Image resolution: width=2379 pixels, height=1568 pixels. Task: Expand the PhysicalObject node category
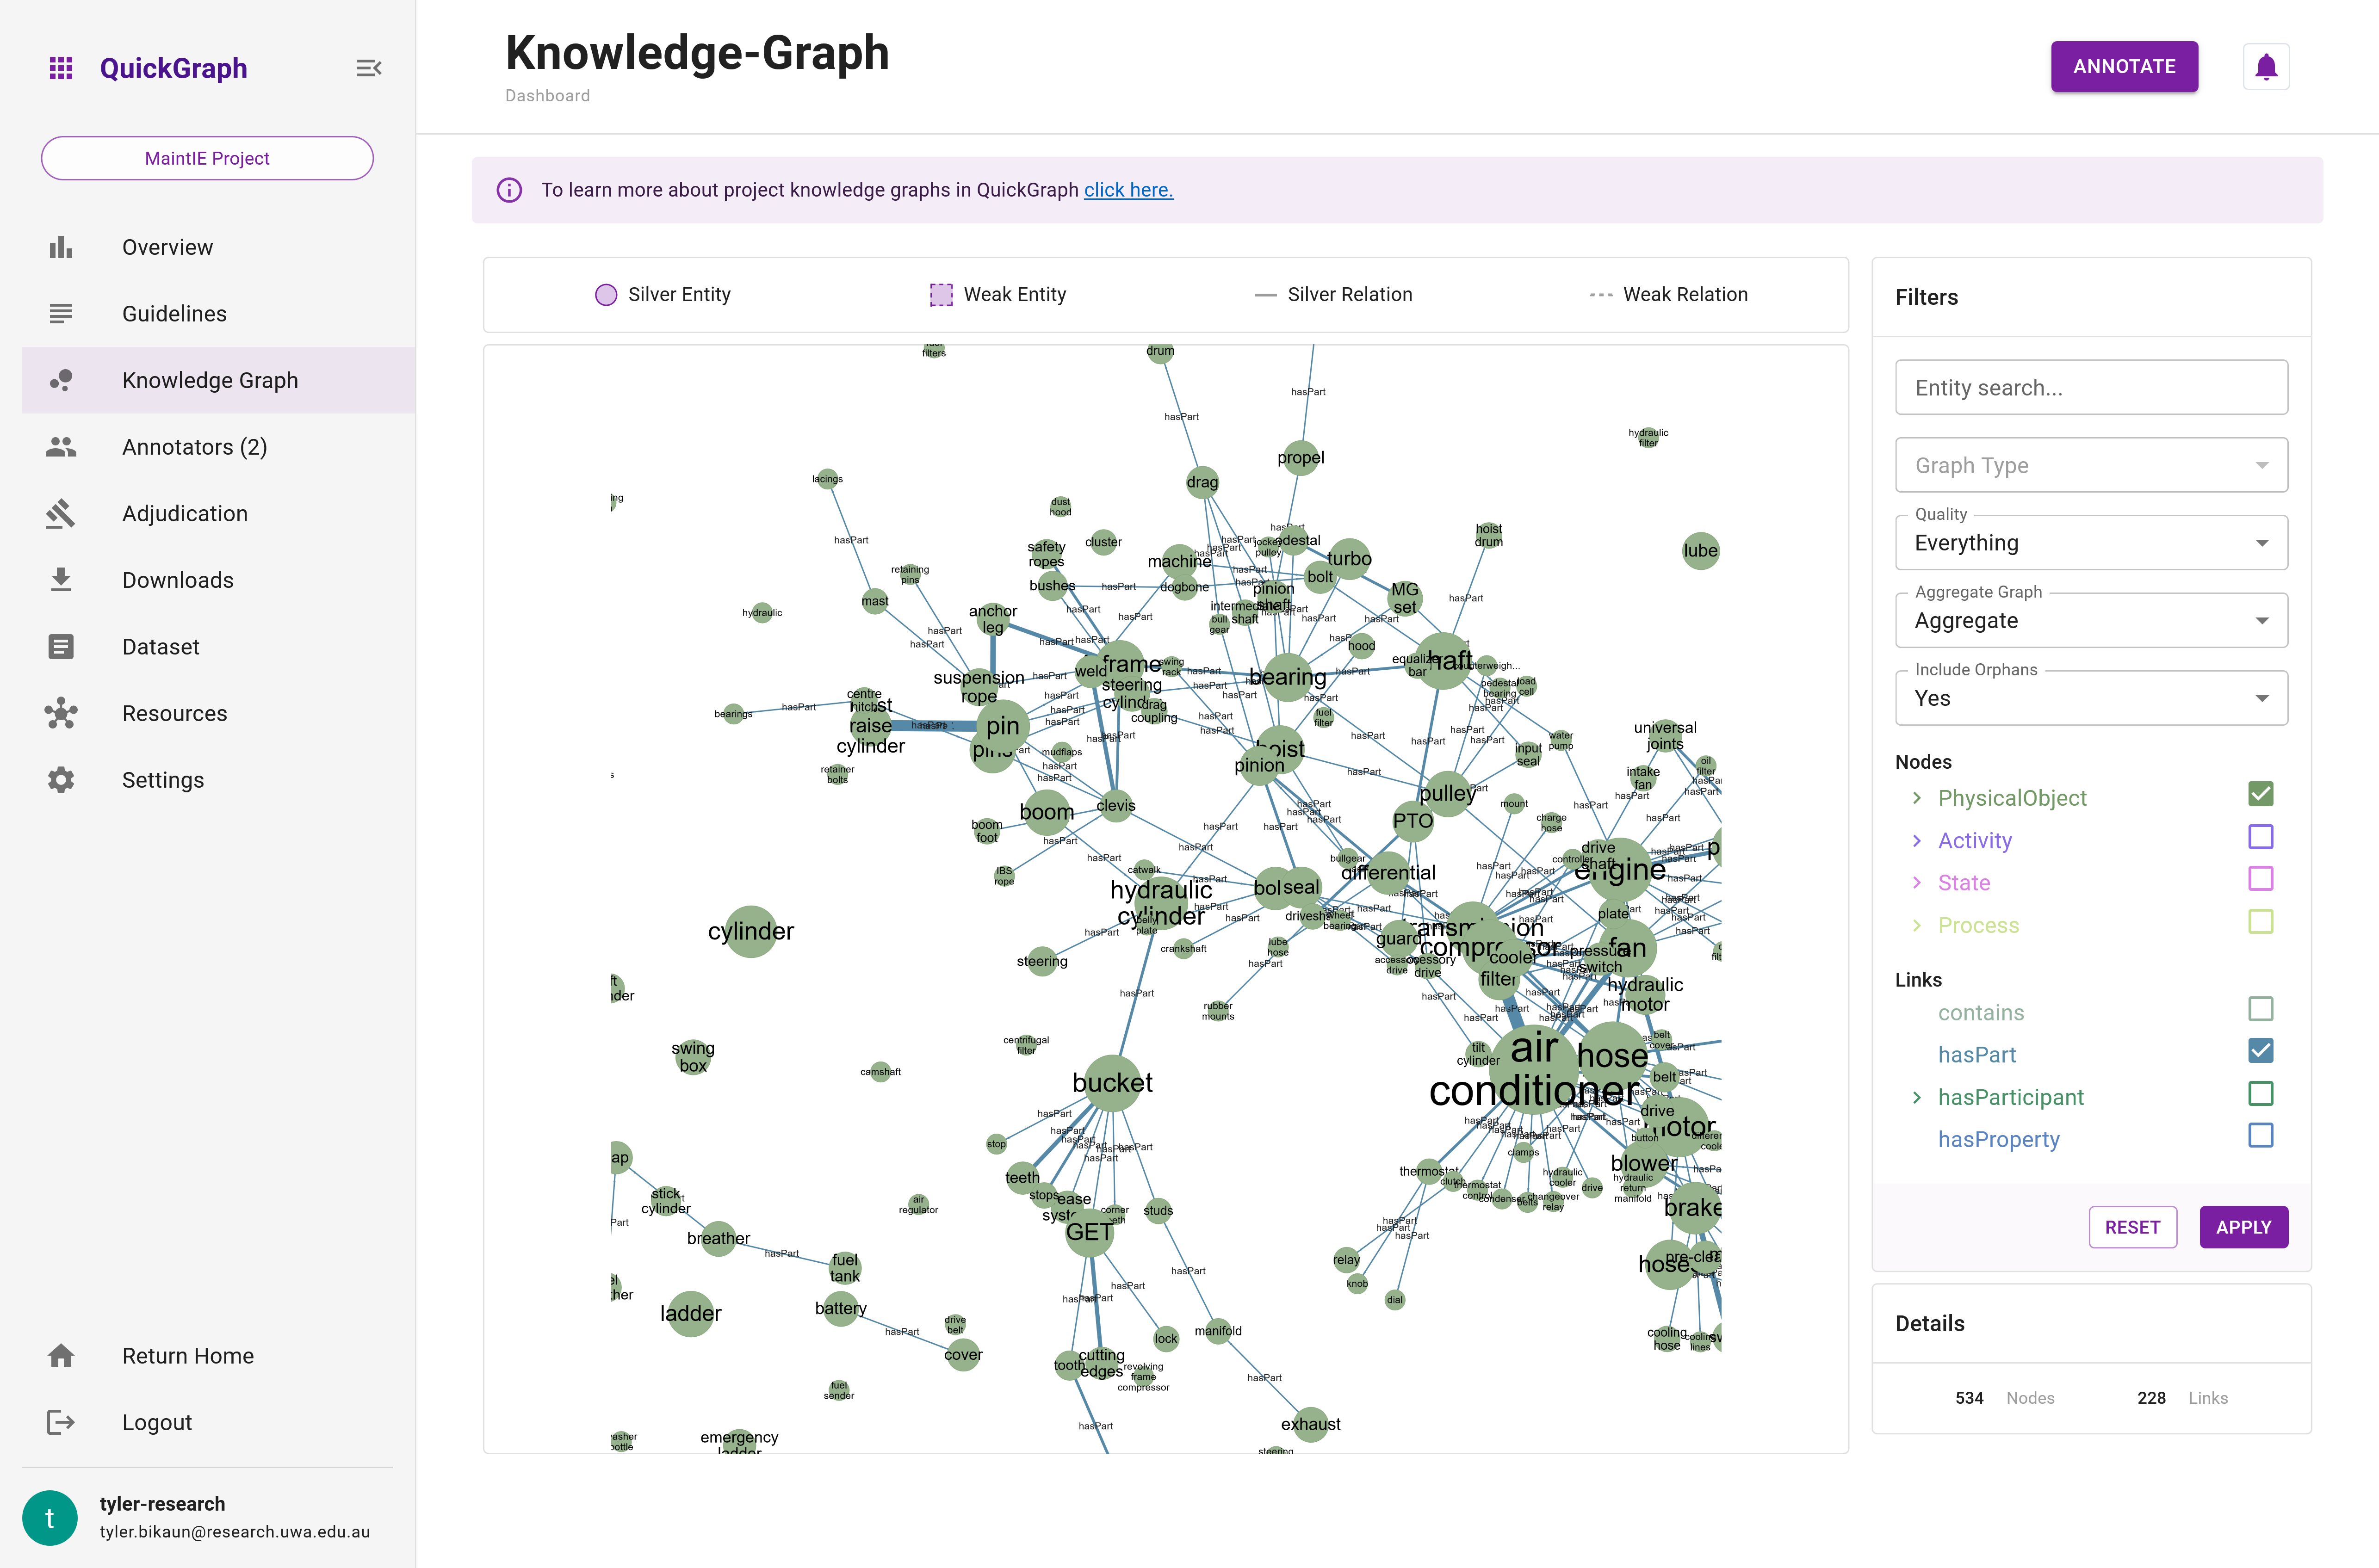pyautogui.click(x=1917, y=797)
